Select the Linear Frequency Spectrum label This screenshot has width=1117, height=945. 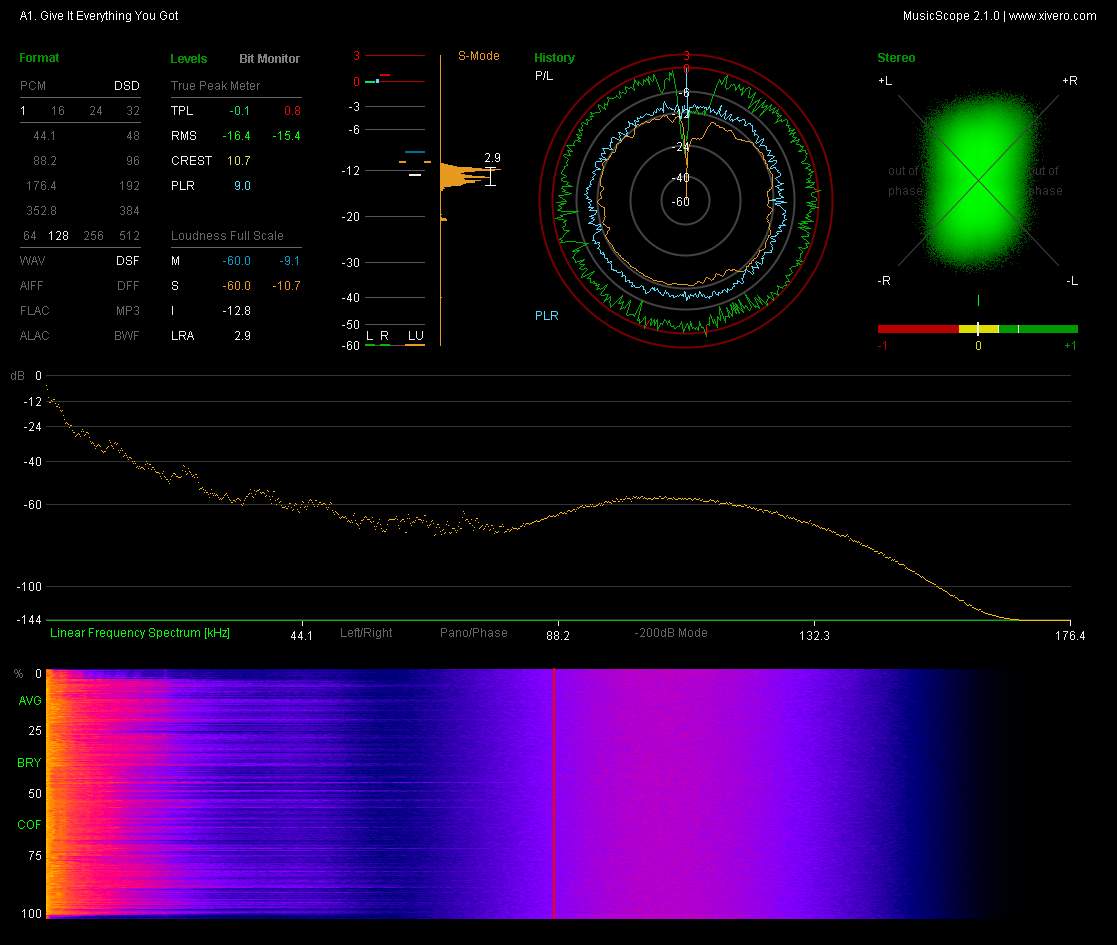139,633
